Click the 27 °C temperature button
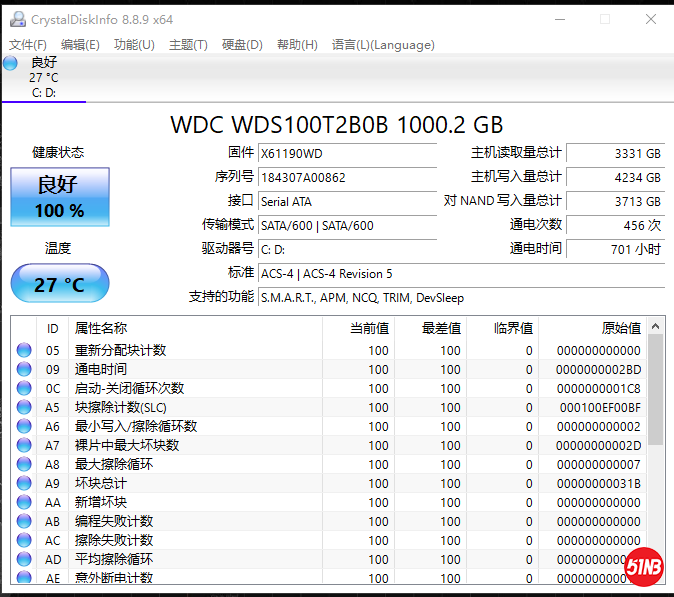This screenshot has width=674, height=597. 60,284
